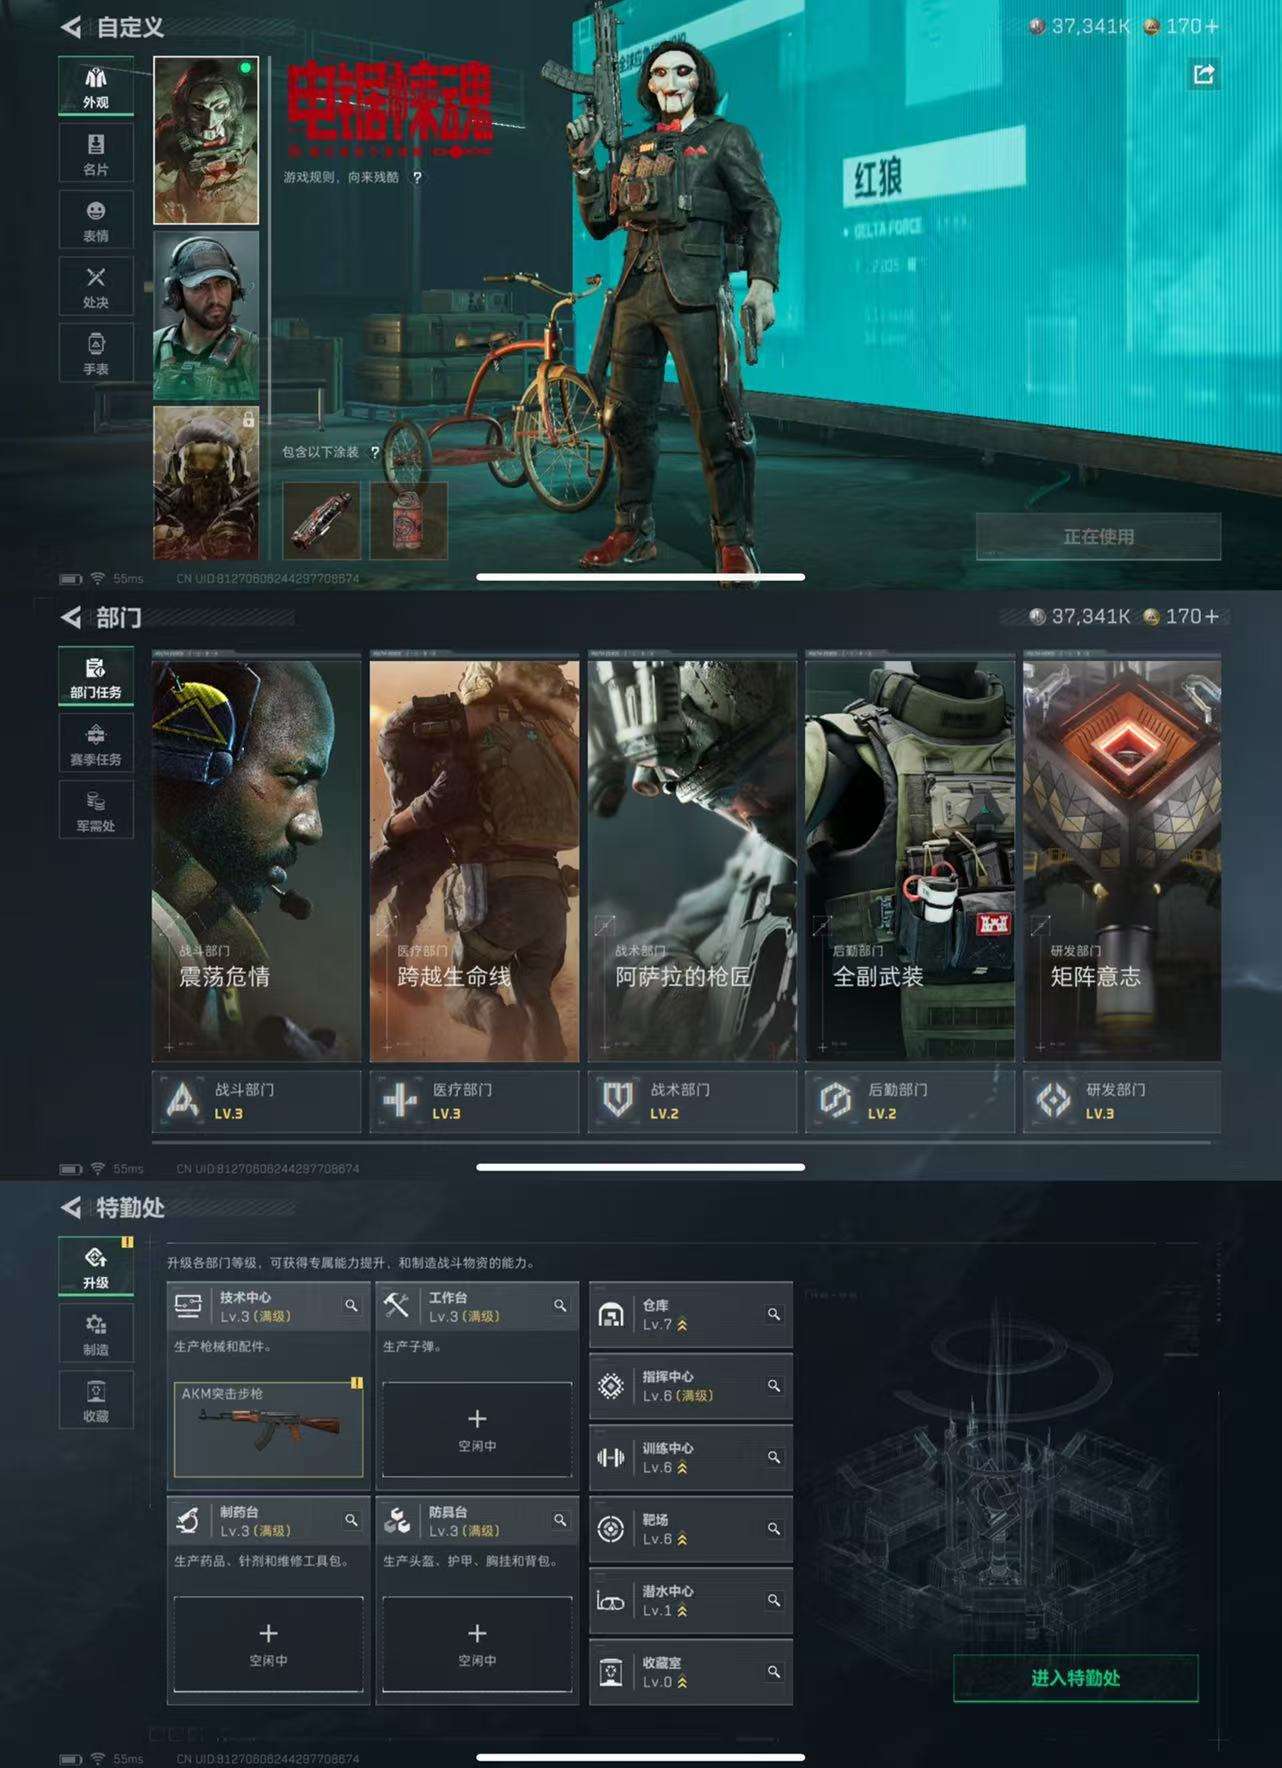The height and width of the screenshot is (1768, 1282).
Task: Click the back arrow beside 自定义
Action: [x=71, y=27]
